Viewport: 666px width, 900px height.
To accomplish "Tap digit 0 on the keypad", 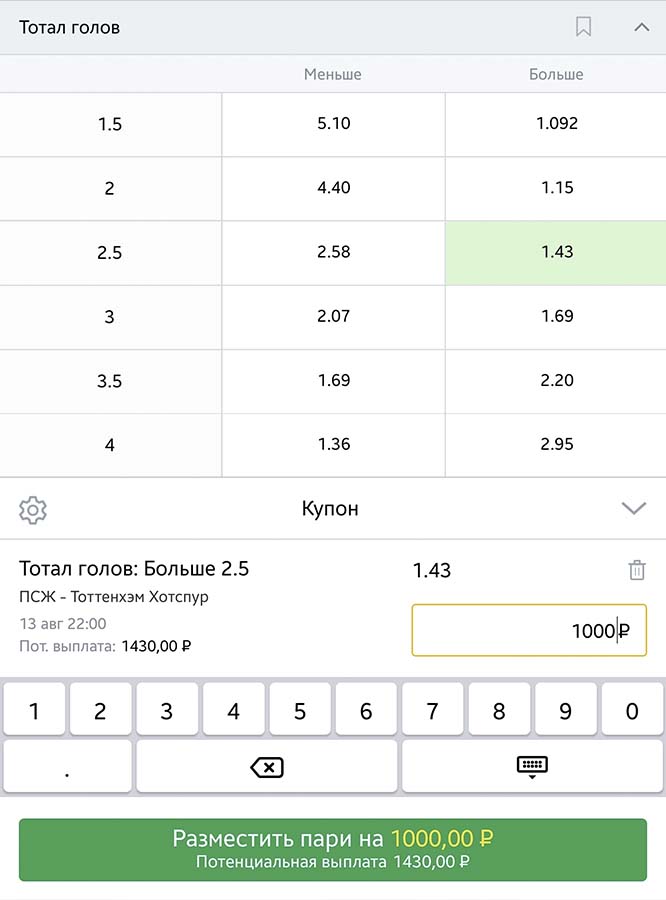I will pos(632,709).
